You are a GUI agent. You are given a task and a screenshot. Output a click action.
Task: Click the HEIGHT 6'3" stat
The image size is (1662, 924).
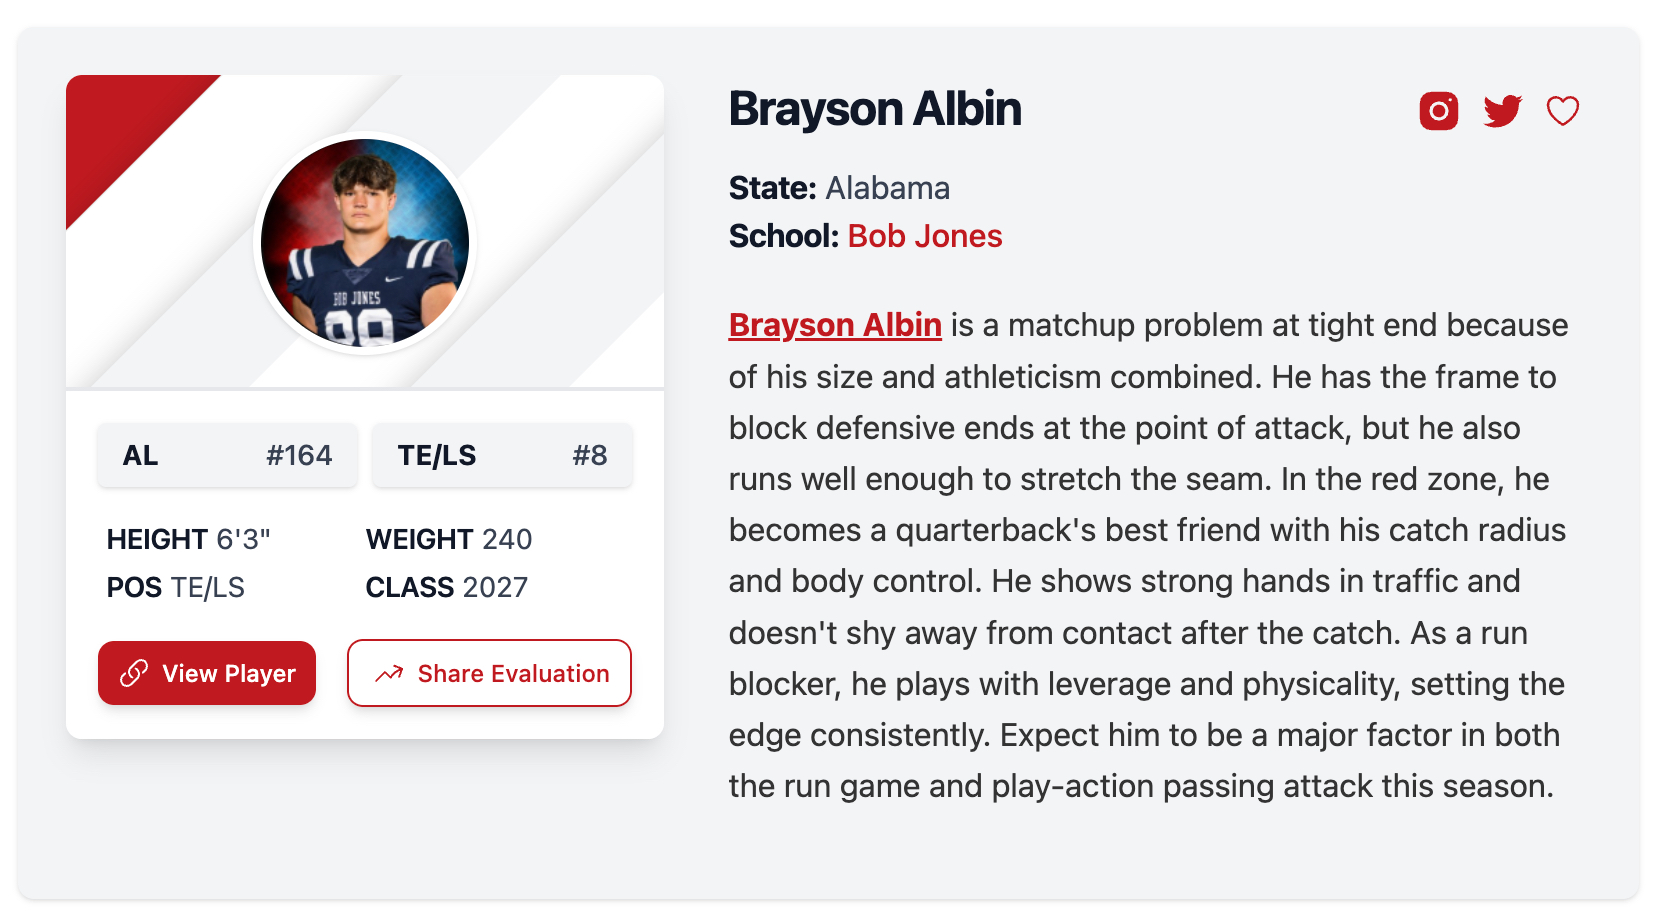point(189,539)
